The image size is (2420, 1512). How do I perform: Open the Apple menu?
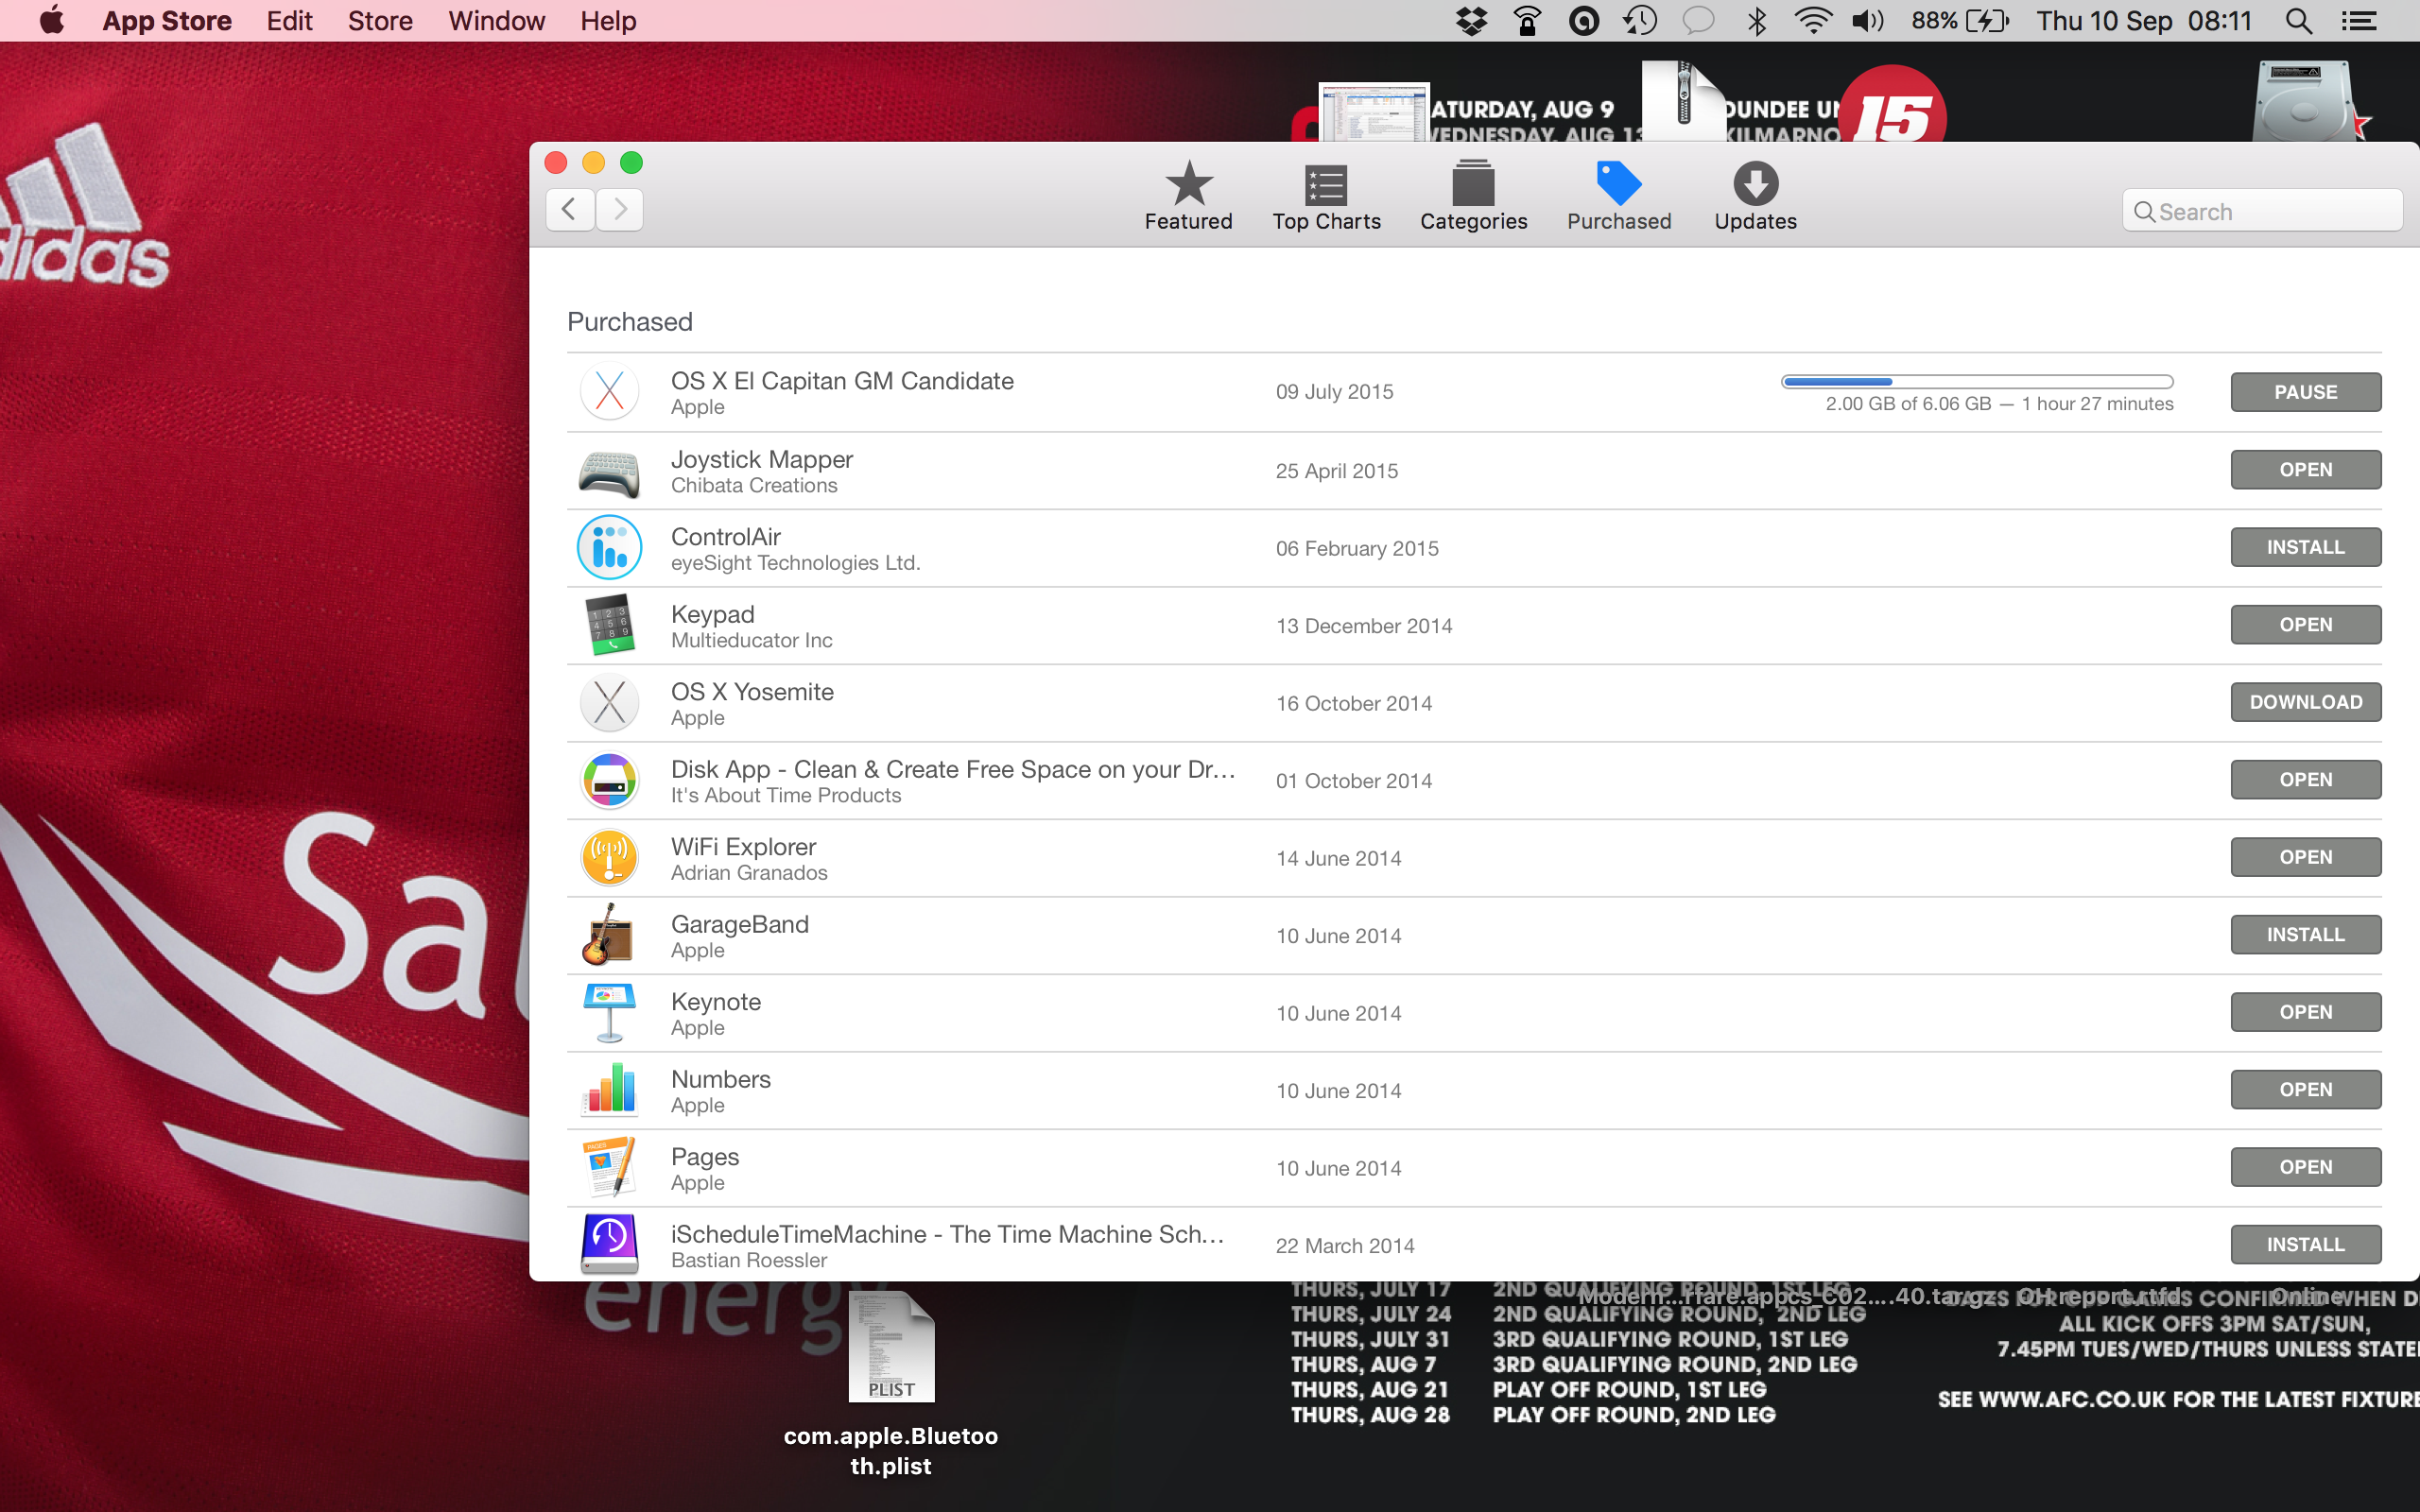tap(51, 20)
